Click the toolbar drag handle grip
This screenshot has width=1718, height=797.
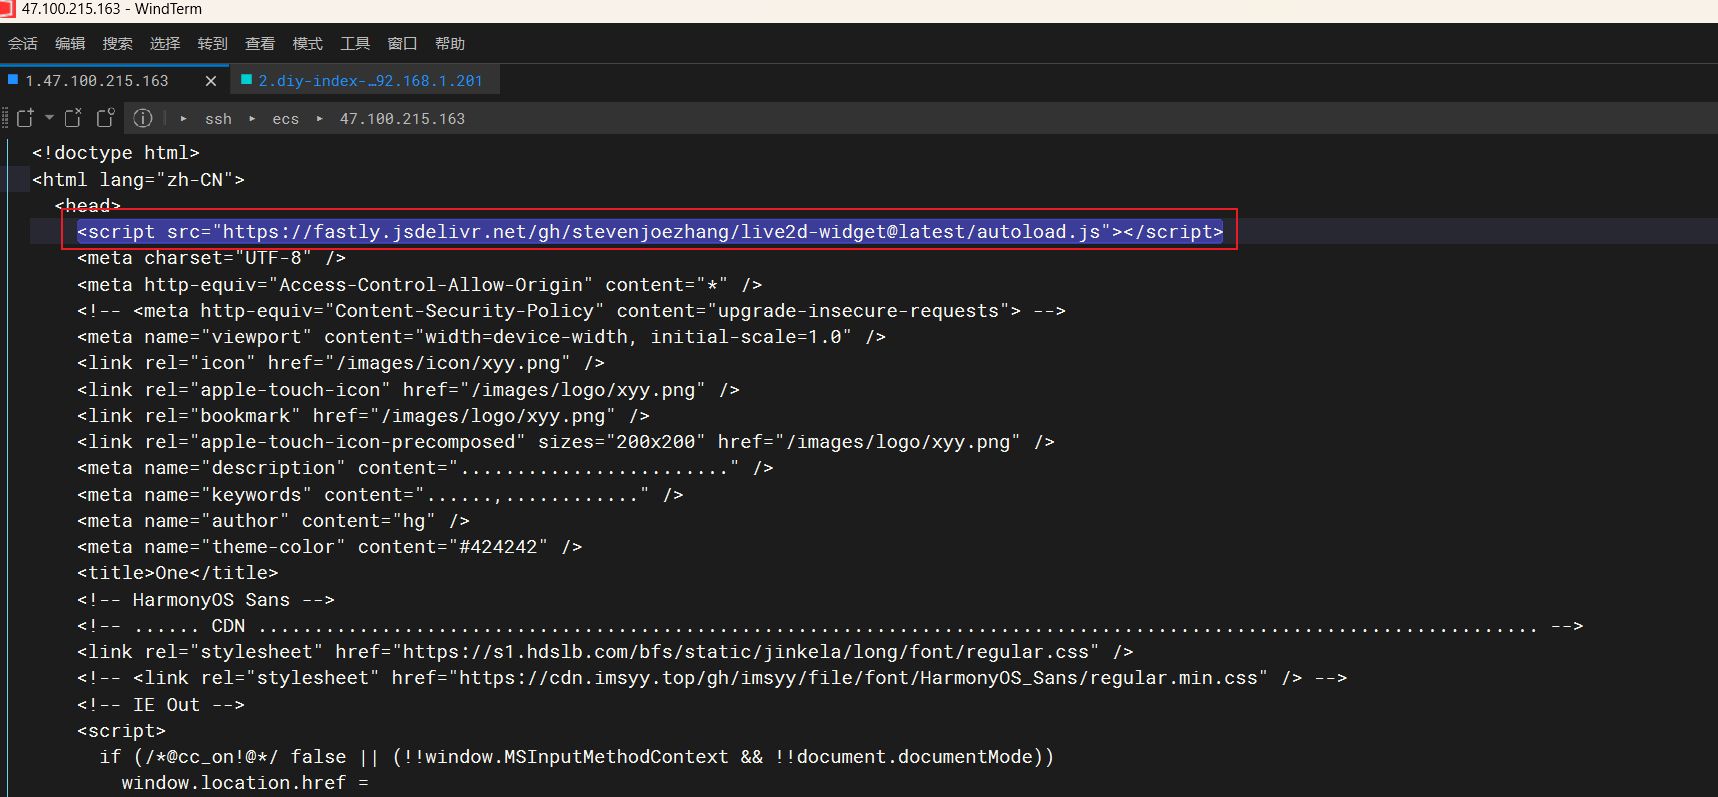pyautogui.click(x=5, y=118)
